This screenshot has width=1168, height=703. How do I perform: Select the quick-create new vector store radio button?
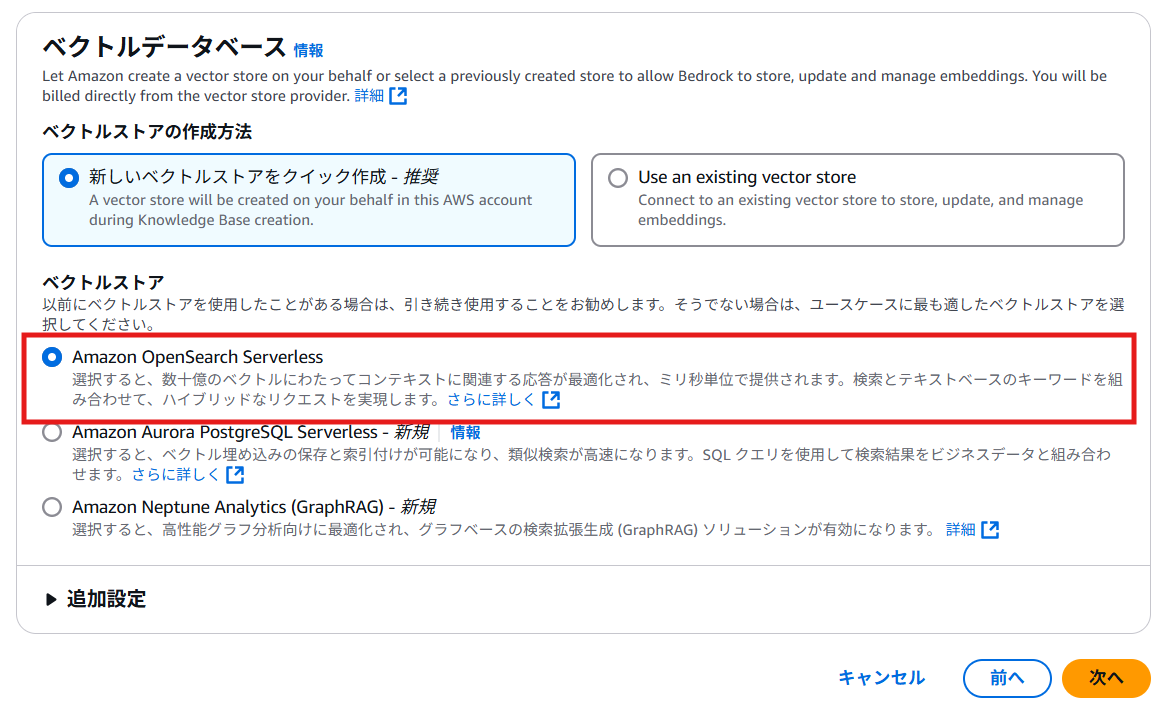click(x=69, y=178)
